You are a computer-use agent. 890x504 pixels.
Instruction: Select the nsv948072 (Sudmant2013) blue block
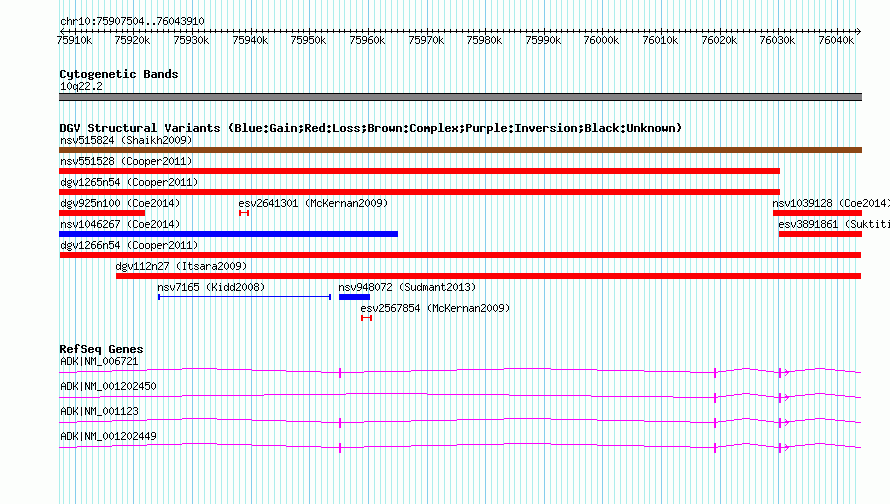[x=354, y=297]
